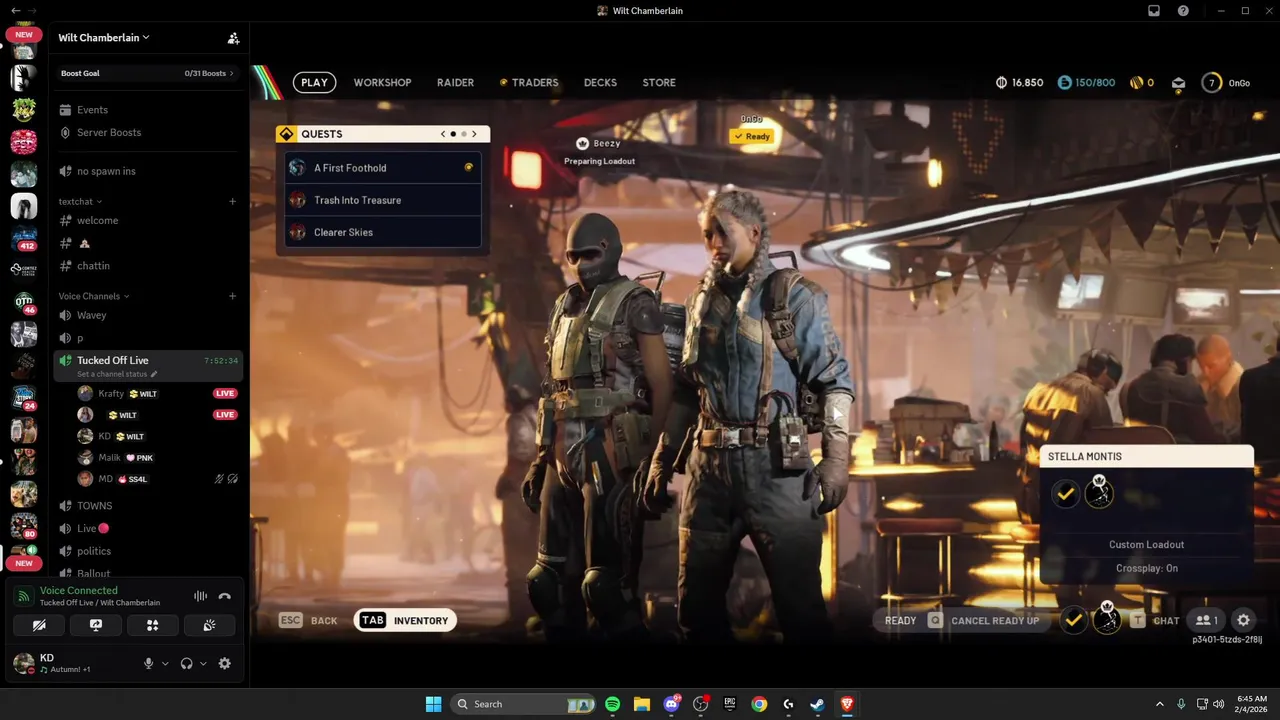Open Epic Games Launcher from taskbar

(x=730, y=704)
